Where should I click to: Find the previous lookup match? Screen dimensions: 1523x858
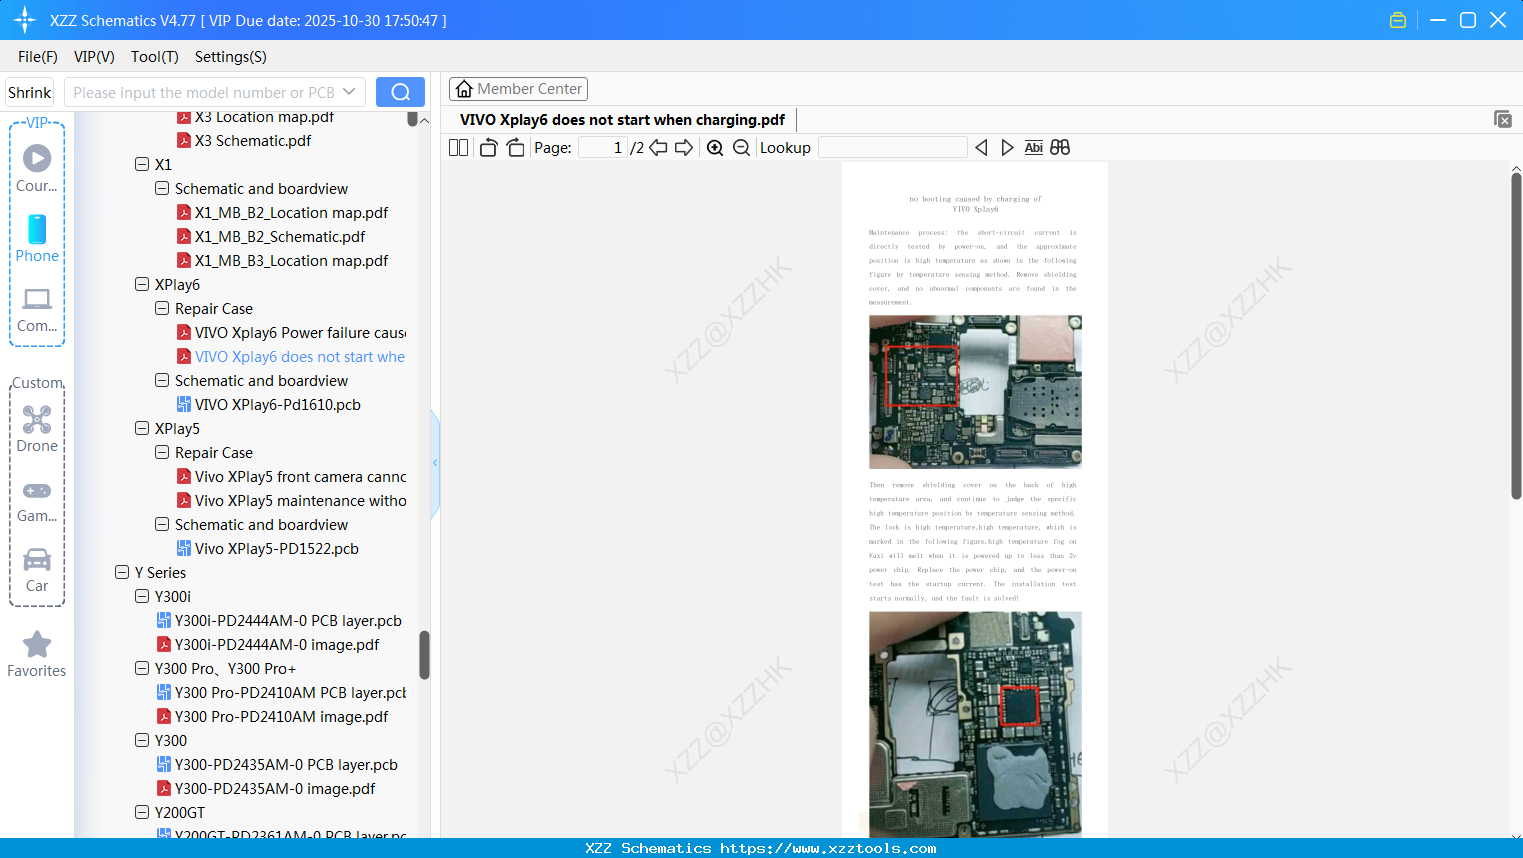click(981, 148)
